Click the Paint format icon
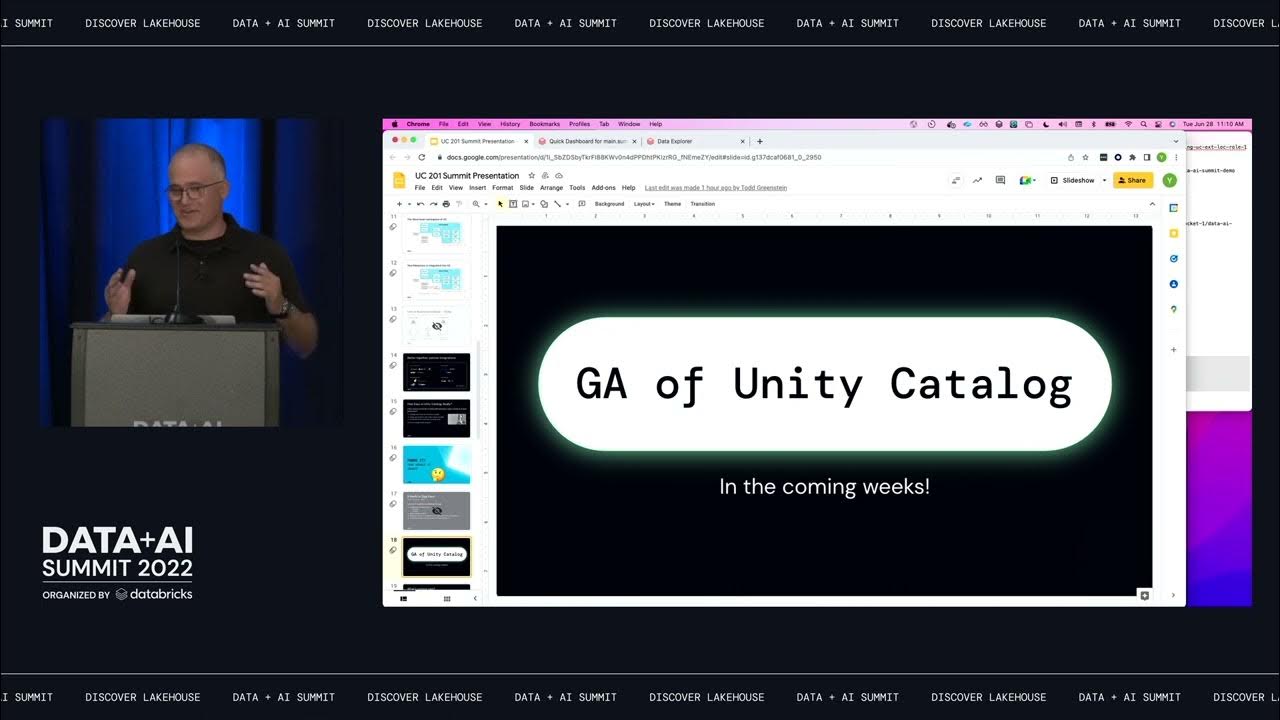This screenshot has width=1280, height=720. 459,204
